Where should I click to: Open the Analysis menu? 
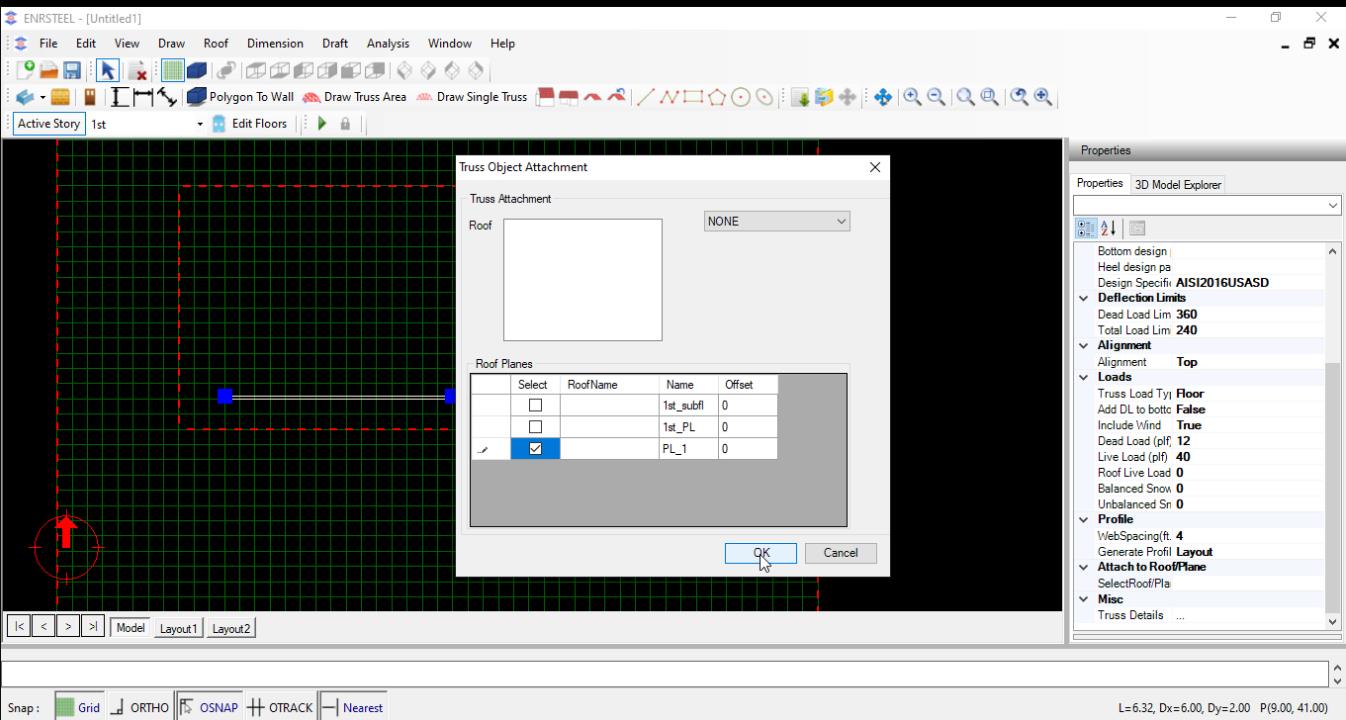click(x=387, y=44)
